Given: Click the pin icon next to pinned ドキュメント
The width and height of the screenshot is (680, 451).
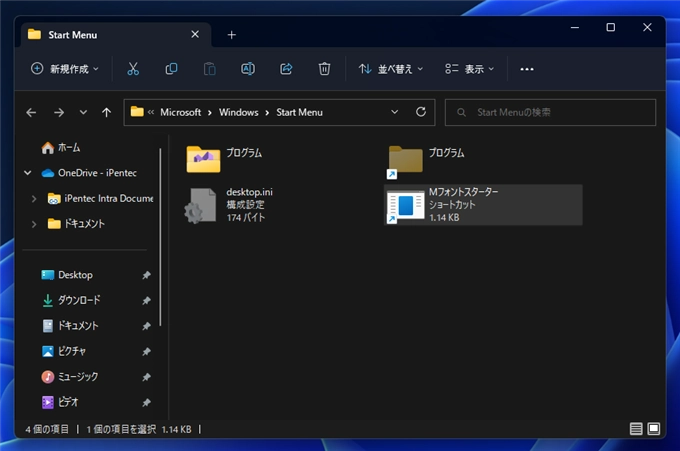Looking at the screenshot, I should click(x=147, y=326).
